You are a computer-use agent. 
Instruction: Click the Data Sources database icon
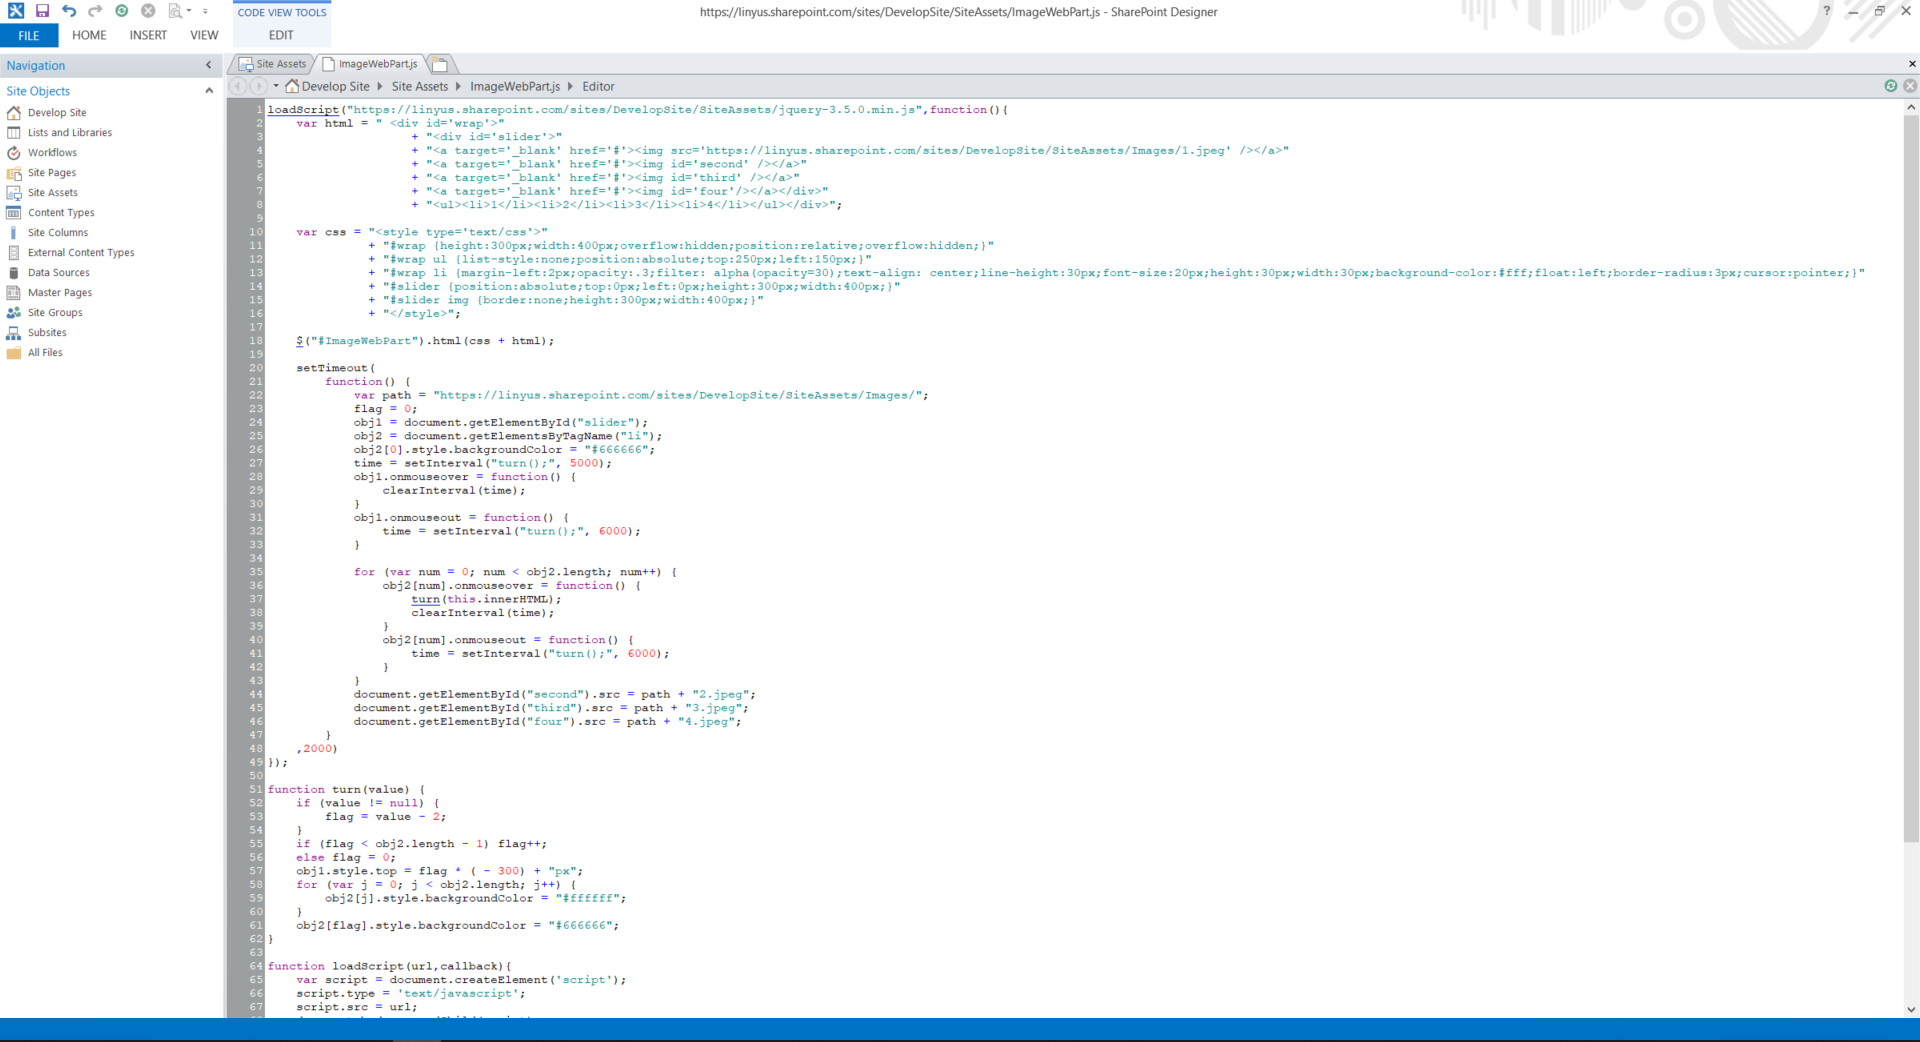(x=14, y=273)
